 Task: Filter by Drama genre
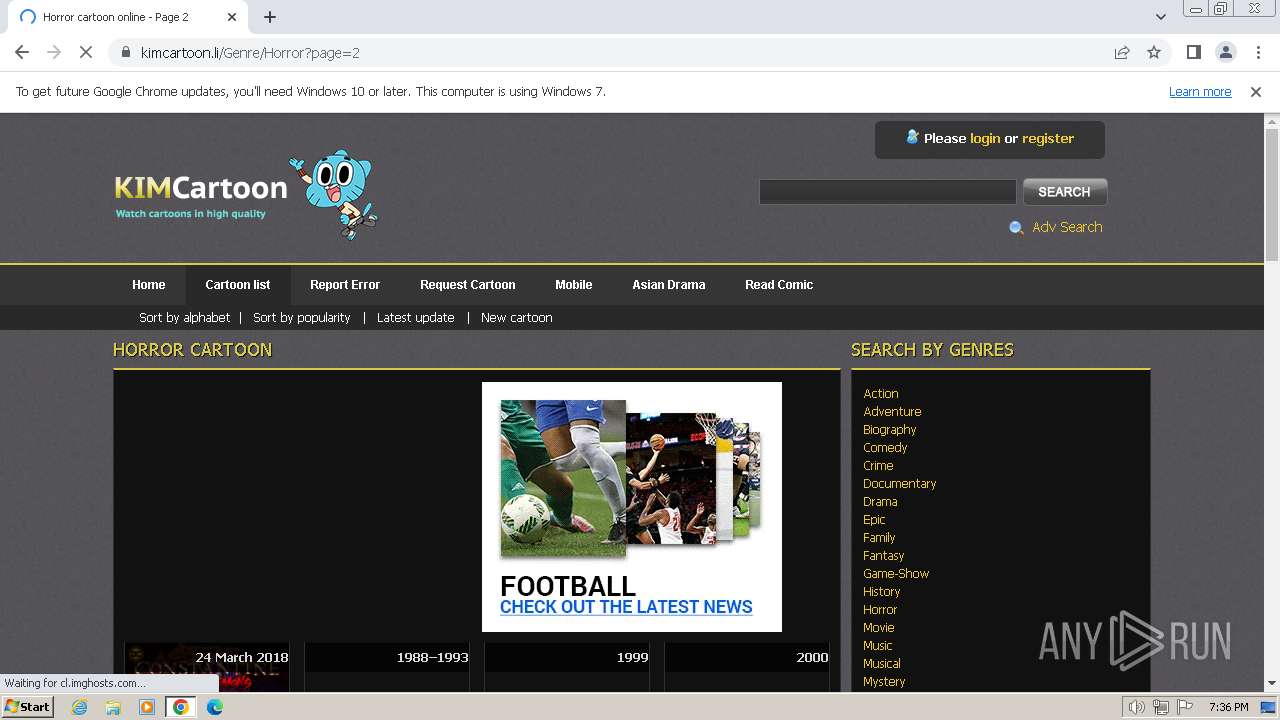click(x=881, y=502)
